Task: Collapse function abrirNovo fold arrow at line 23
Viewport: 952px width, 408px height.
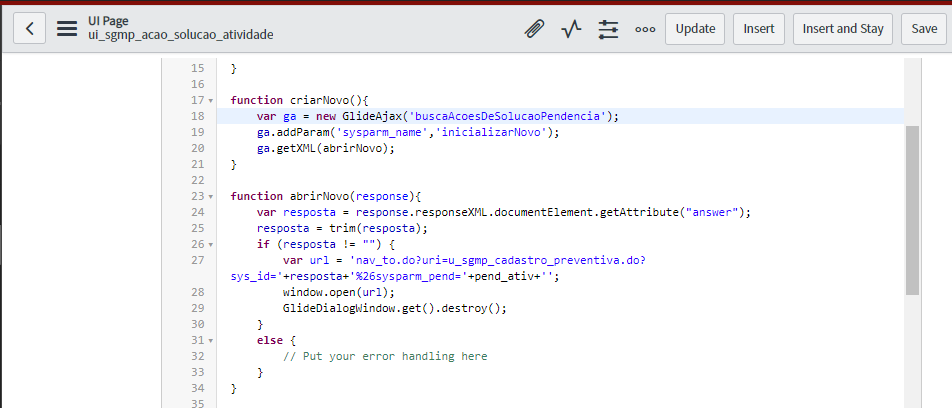Action: 211,197
